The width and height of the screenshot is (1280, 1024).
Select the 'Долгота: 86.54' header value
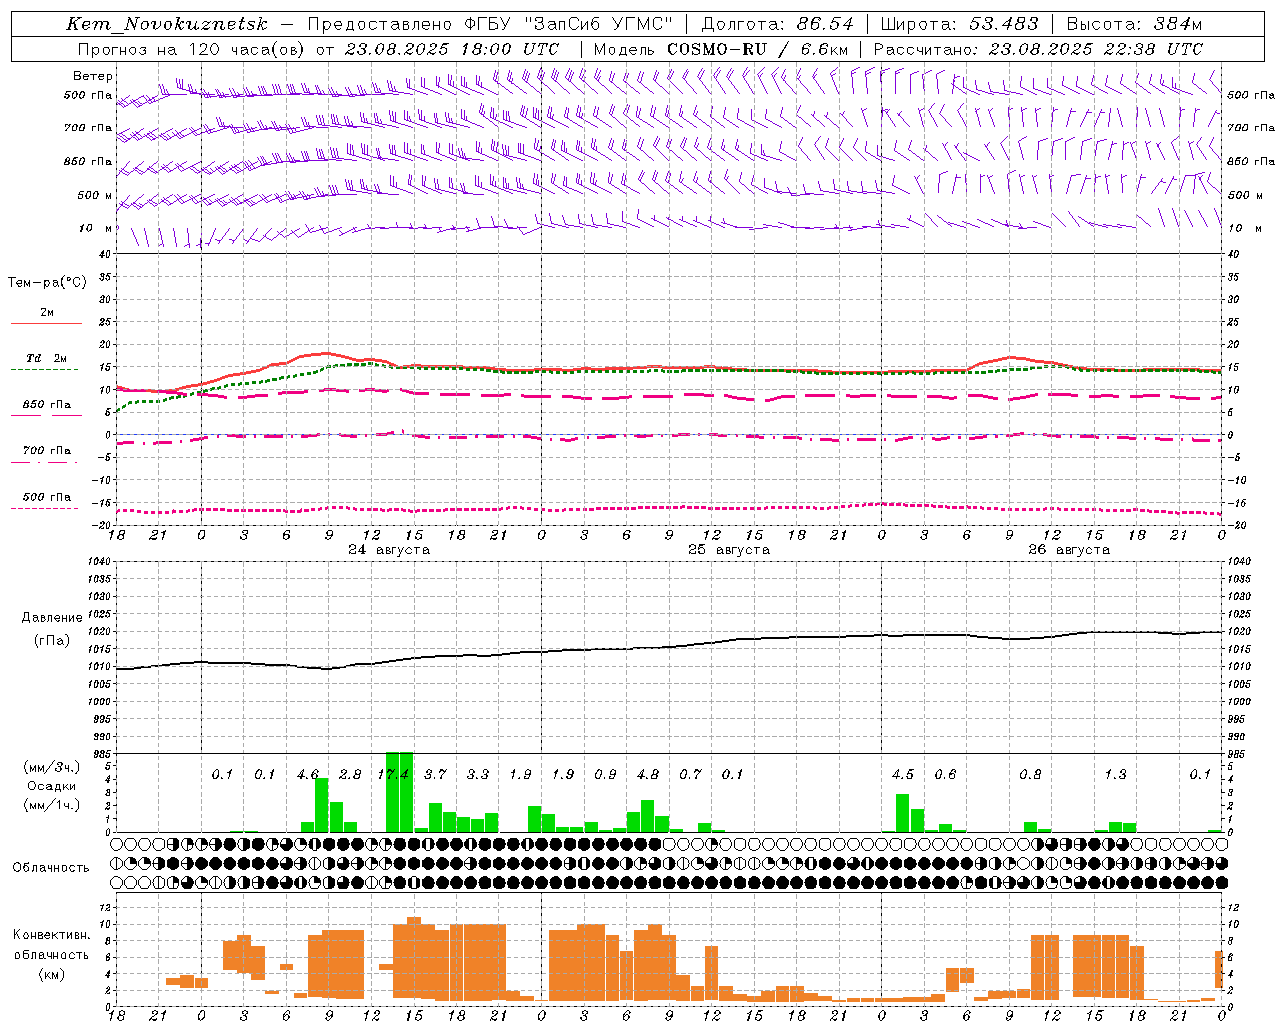point(777,24)
